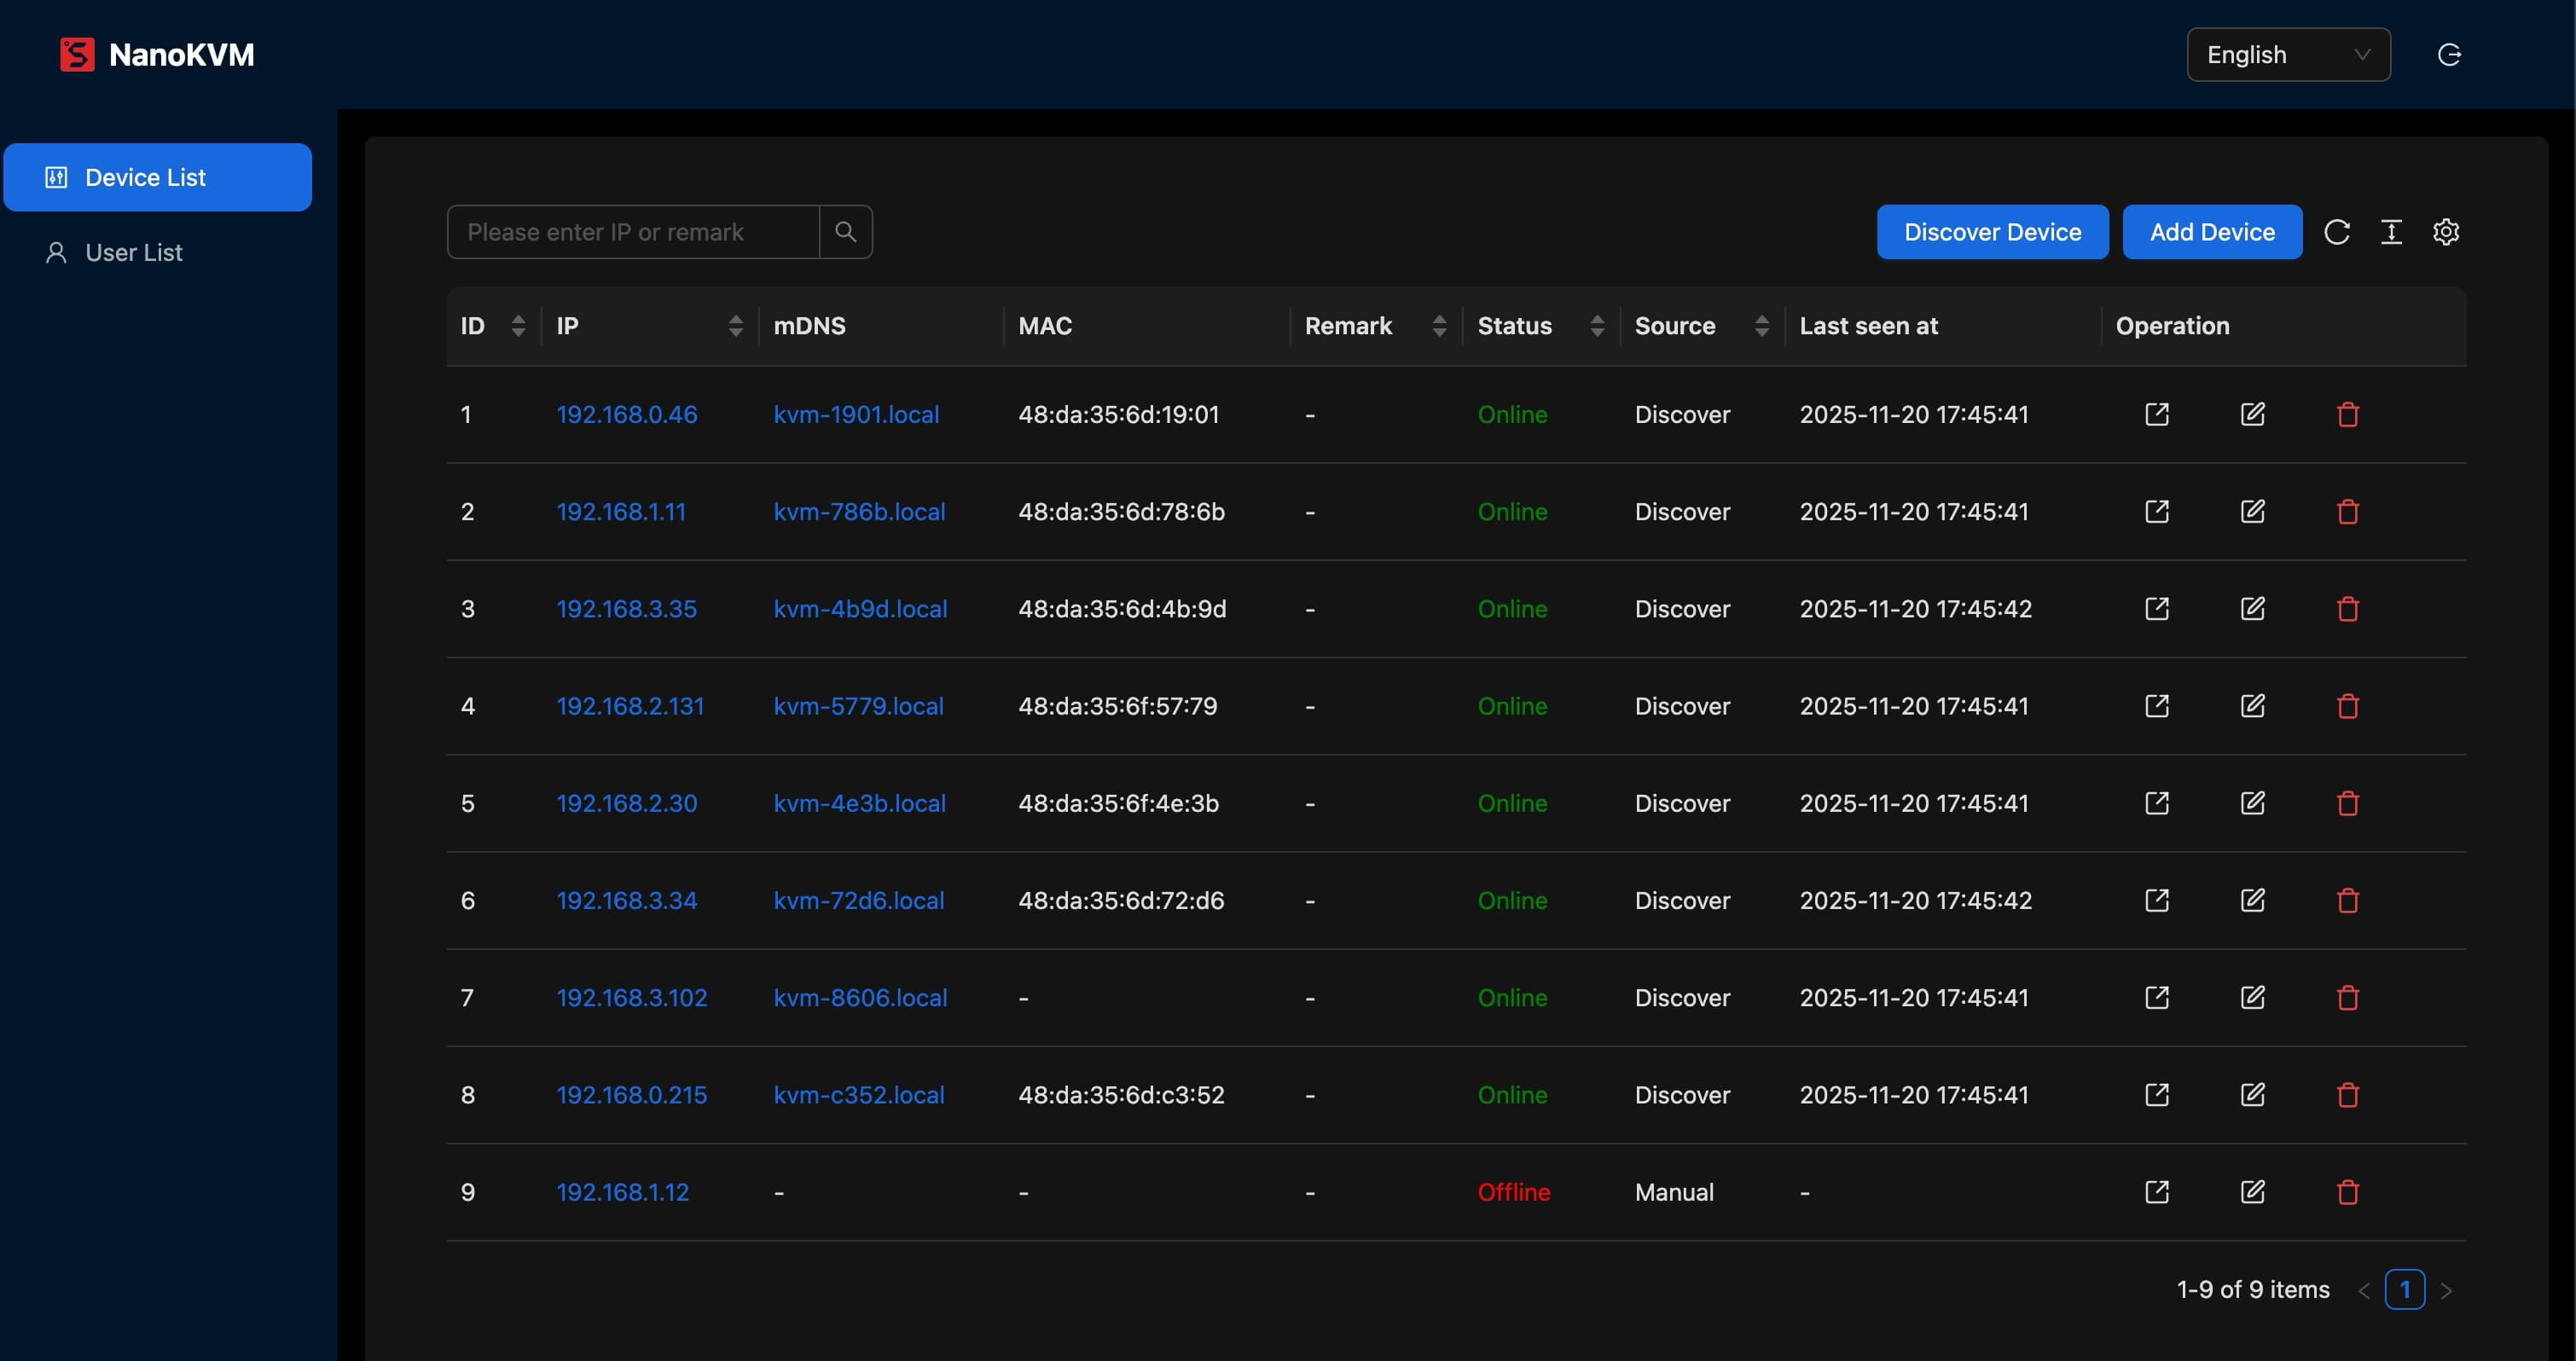Focus the IP or remark search field
The height and width of the screenshot is (1361, 2576).
tap(632, 232)
